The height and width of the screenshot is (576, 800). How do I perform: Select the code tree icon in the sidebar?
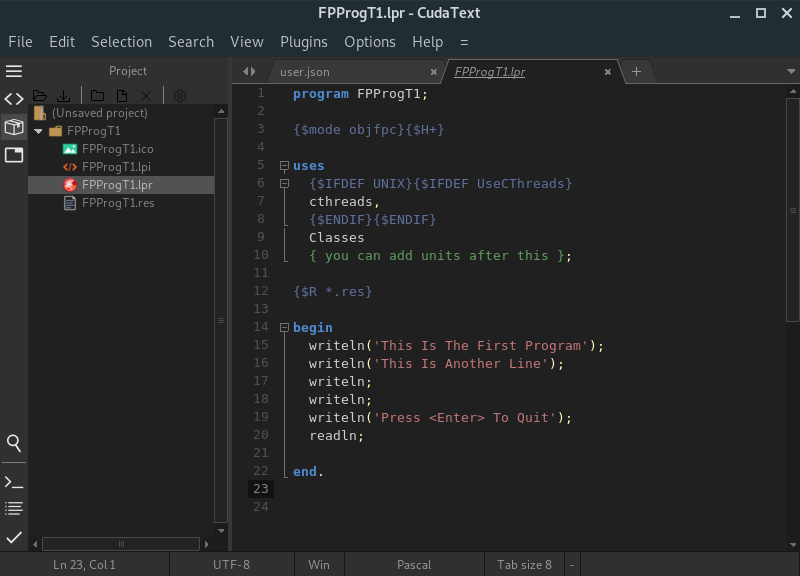[13, 98]
